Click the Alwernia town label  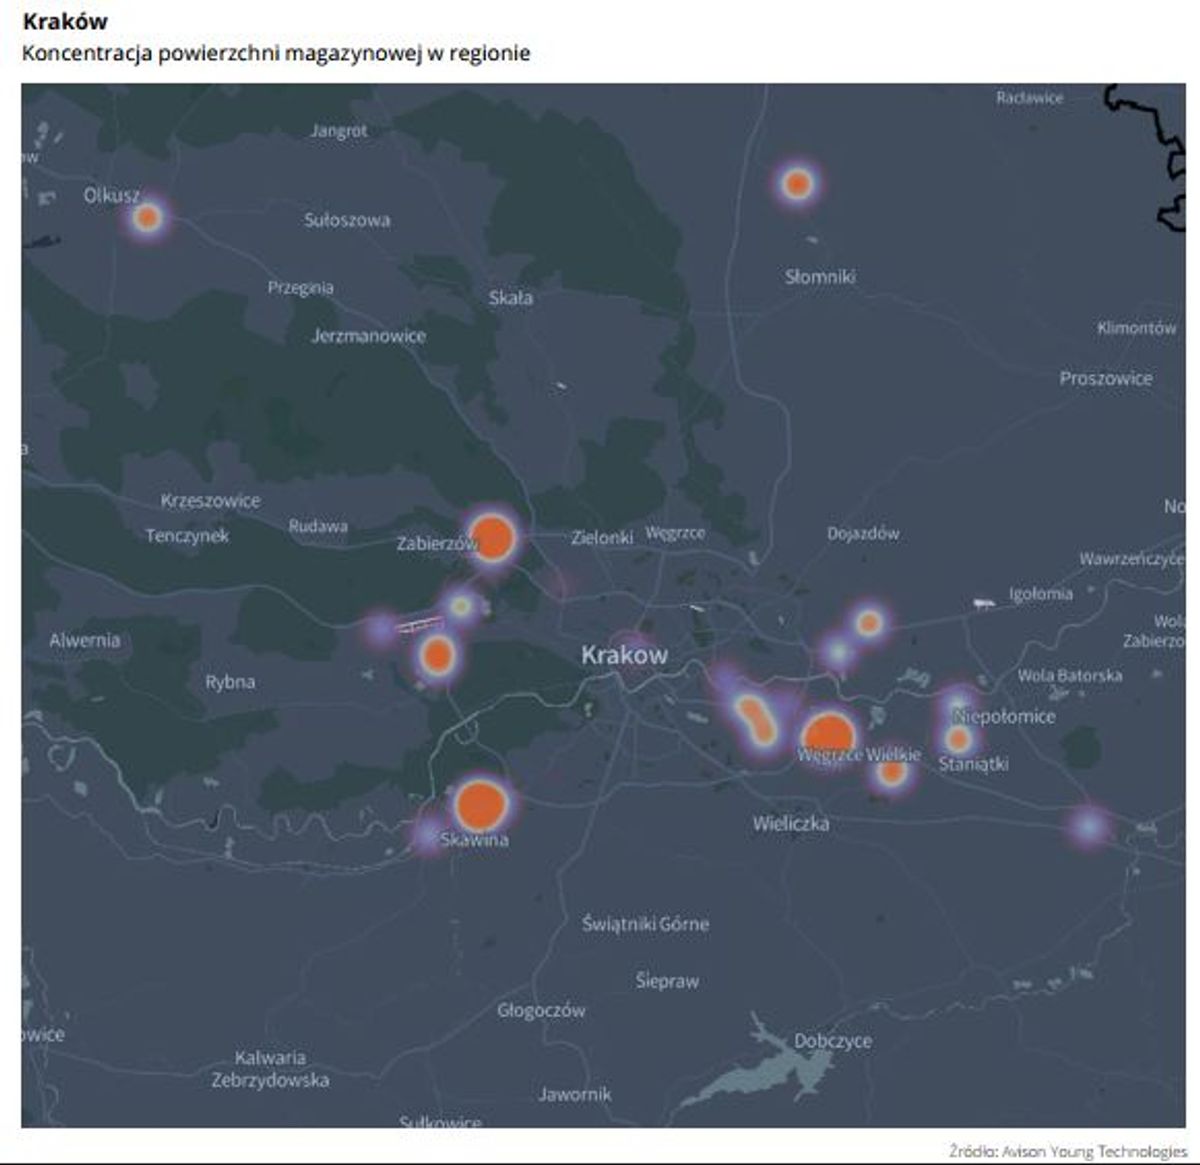pyautogui.click(x=85, y=640)
